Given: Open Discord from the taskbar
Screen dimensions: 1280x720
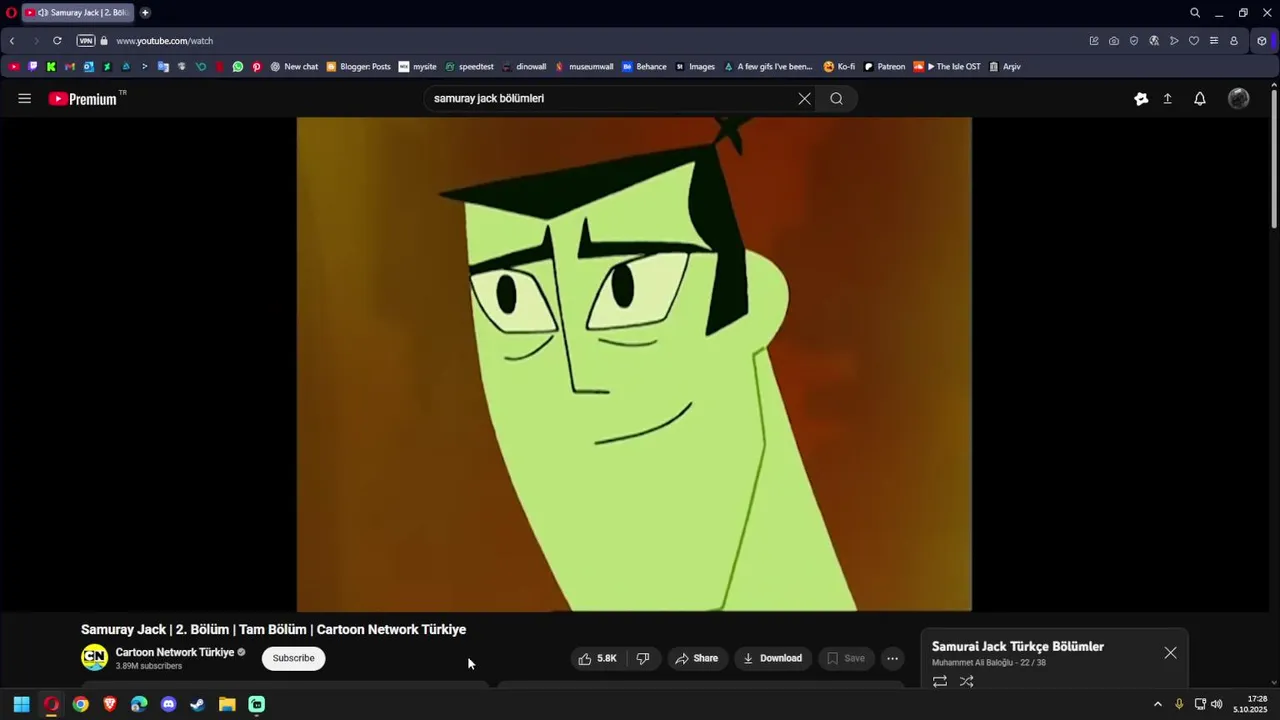Looking at the screenshot, I should pyautogui.click(x=168, y=704).
